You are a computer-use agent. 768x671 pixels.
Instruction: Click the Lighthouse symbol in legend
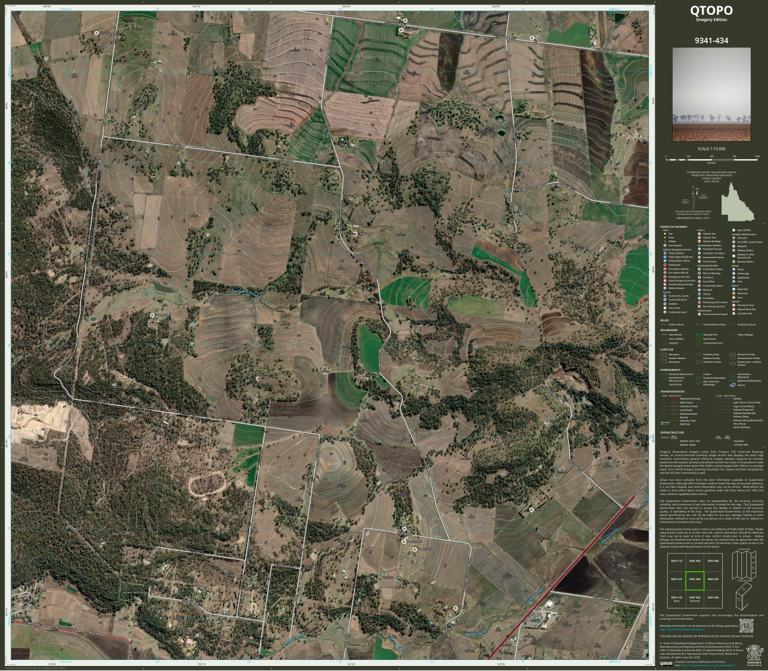tap(734, 278)
